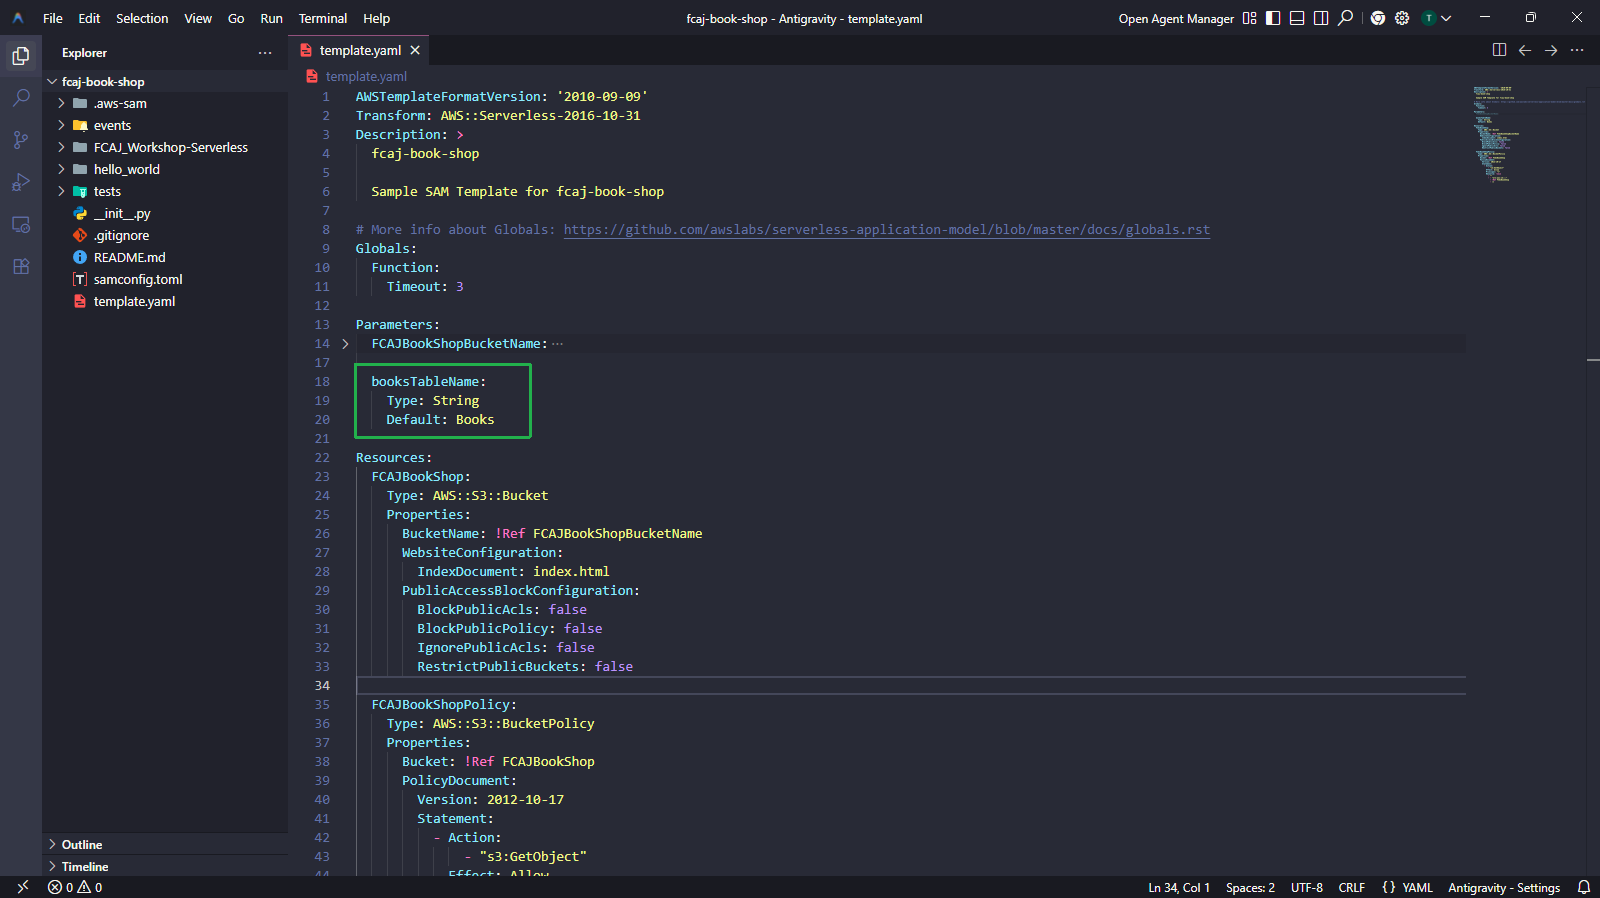Open the Source Control view
The image size is (1600, 898).
21,140
